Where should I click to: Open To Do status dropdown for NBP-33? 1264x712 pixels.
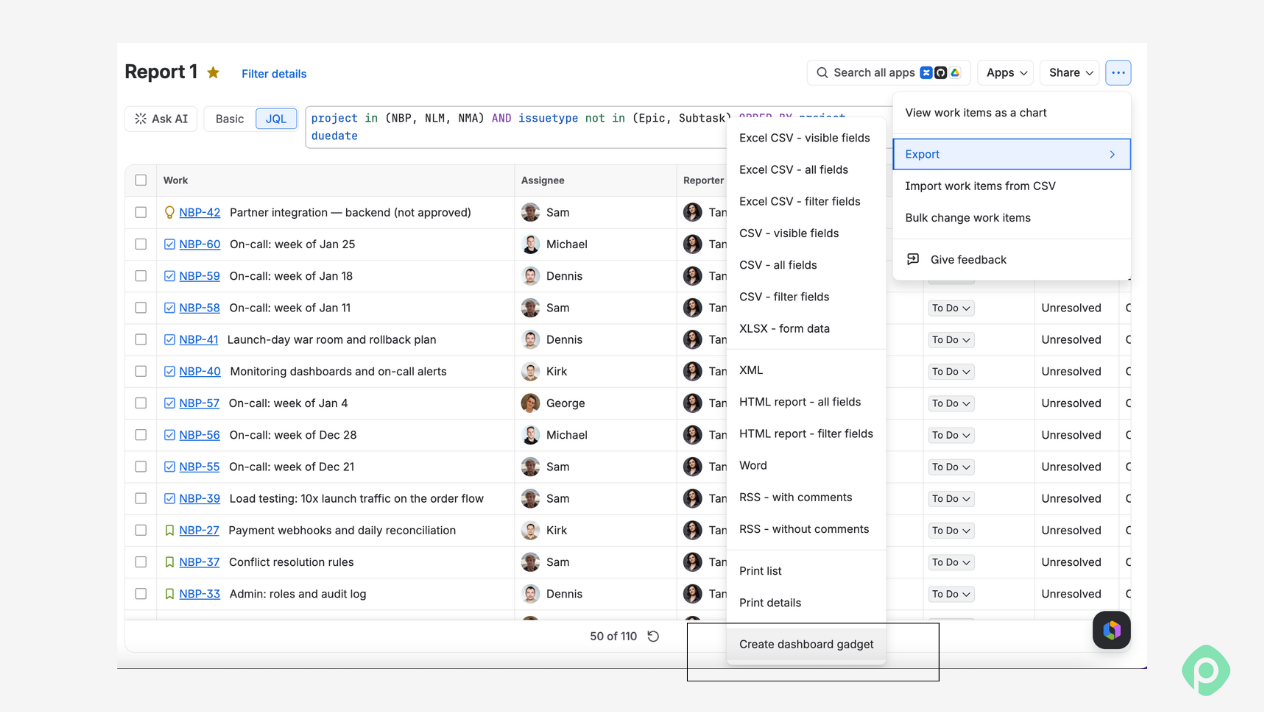coord(951,594)
